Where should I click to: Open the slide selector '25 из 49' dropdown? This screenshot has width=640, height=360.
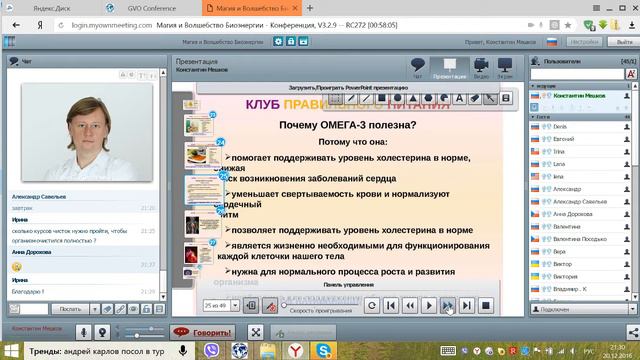pyautogui.click(x=235, y=305)
